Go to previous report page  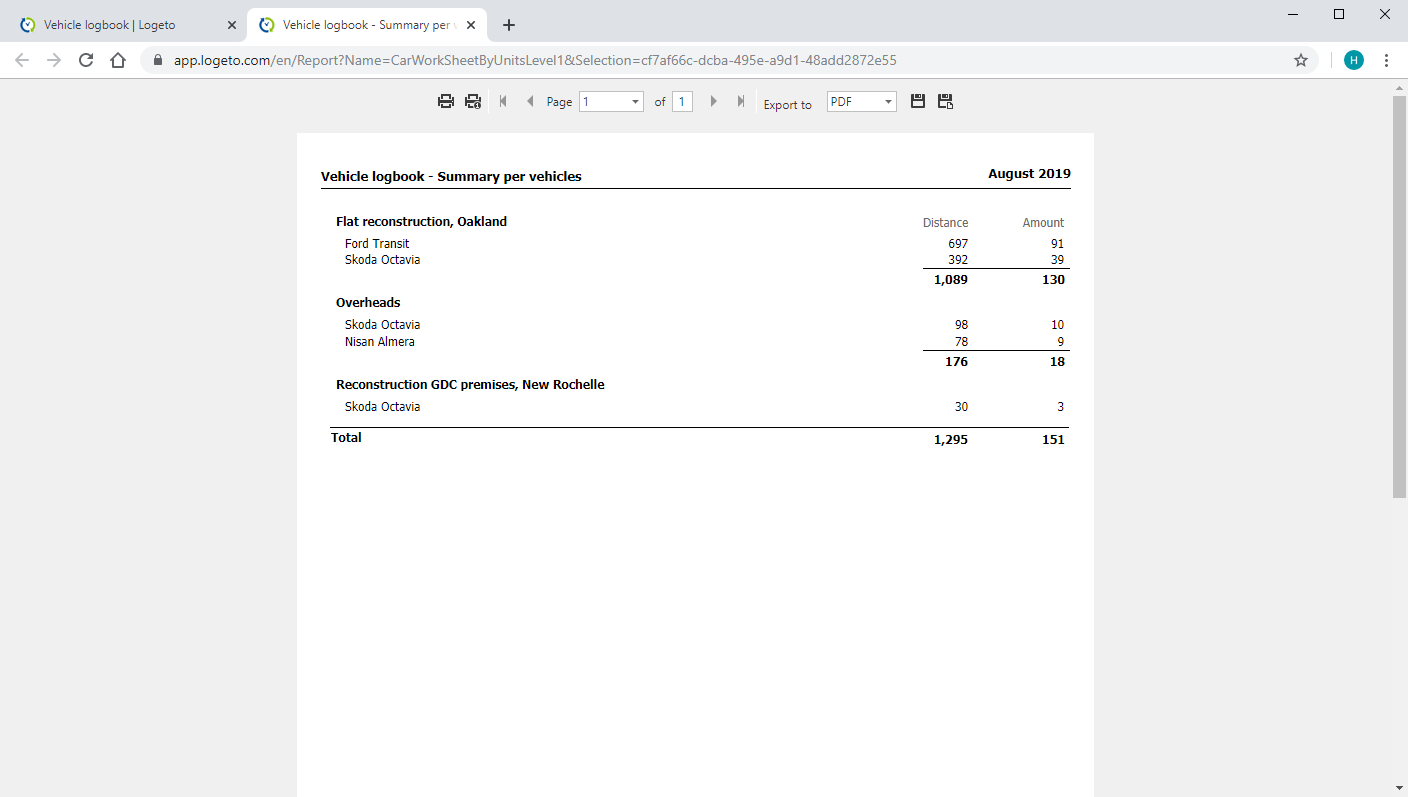530,101
